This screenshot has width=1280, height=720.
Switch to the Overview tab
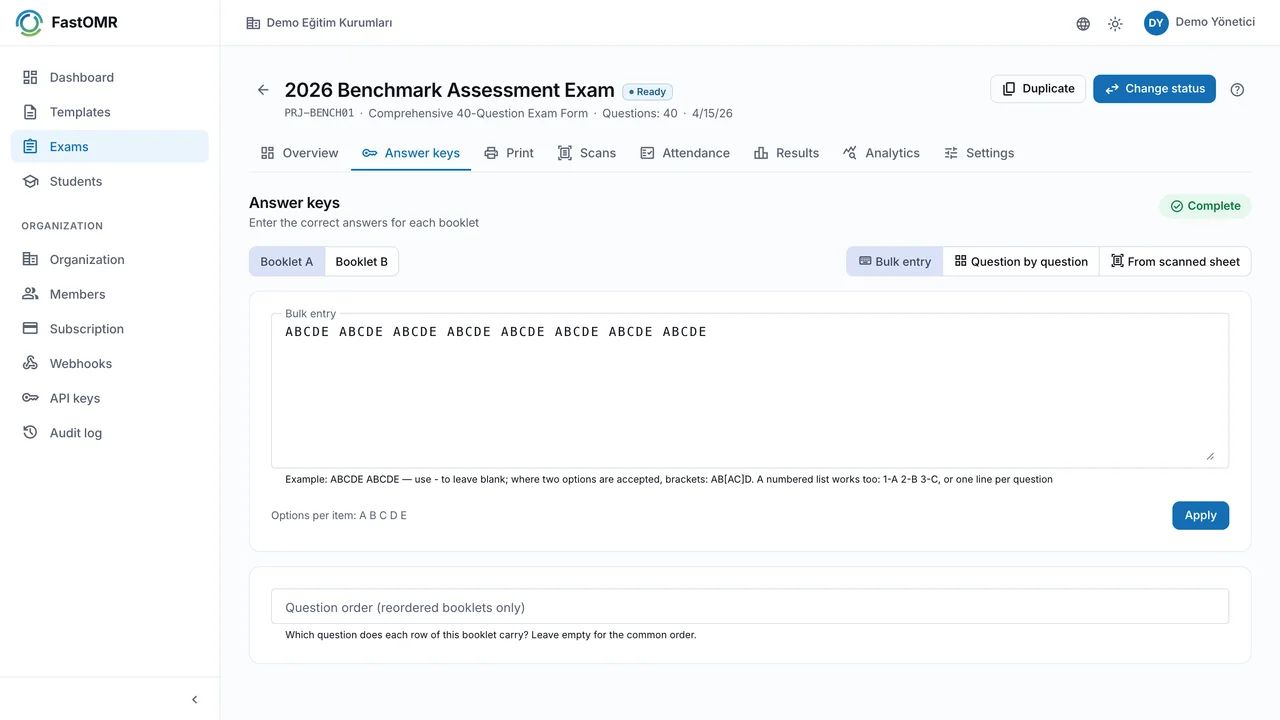(x=299, y=153)
